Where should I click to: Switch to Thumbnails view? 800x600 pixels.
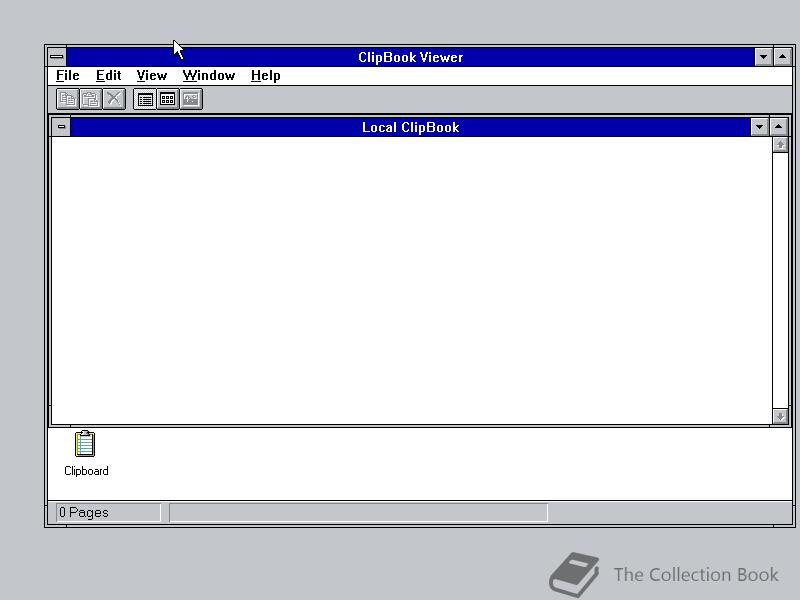click(166, 98)
